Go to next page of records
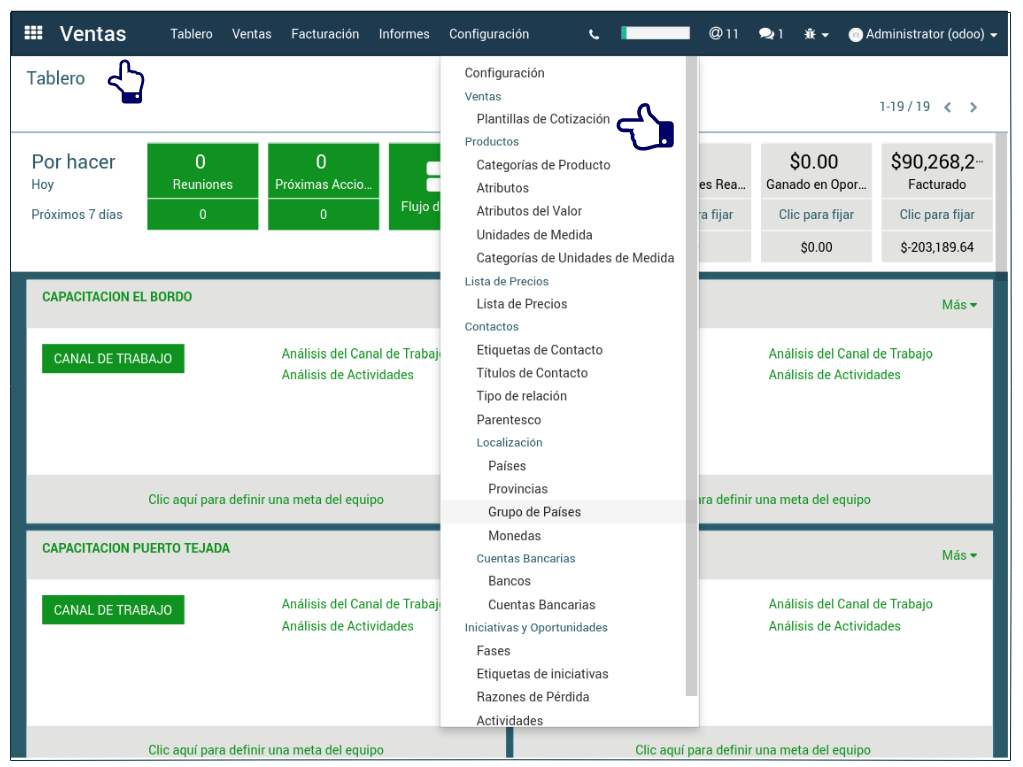This screenshot has width=1023, height=767. [973, 107]
